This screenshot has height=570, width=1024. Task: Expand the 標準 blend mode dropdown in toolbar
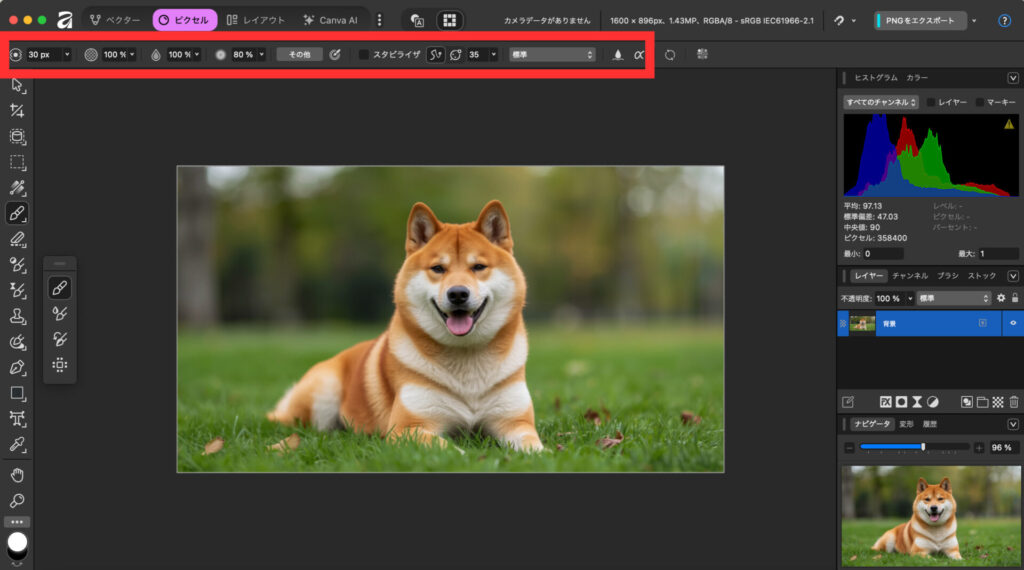(552, 55)
